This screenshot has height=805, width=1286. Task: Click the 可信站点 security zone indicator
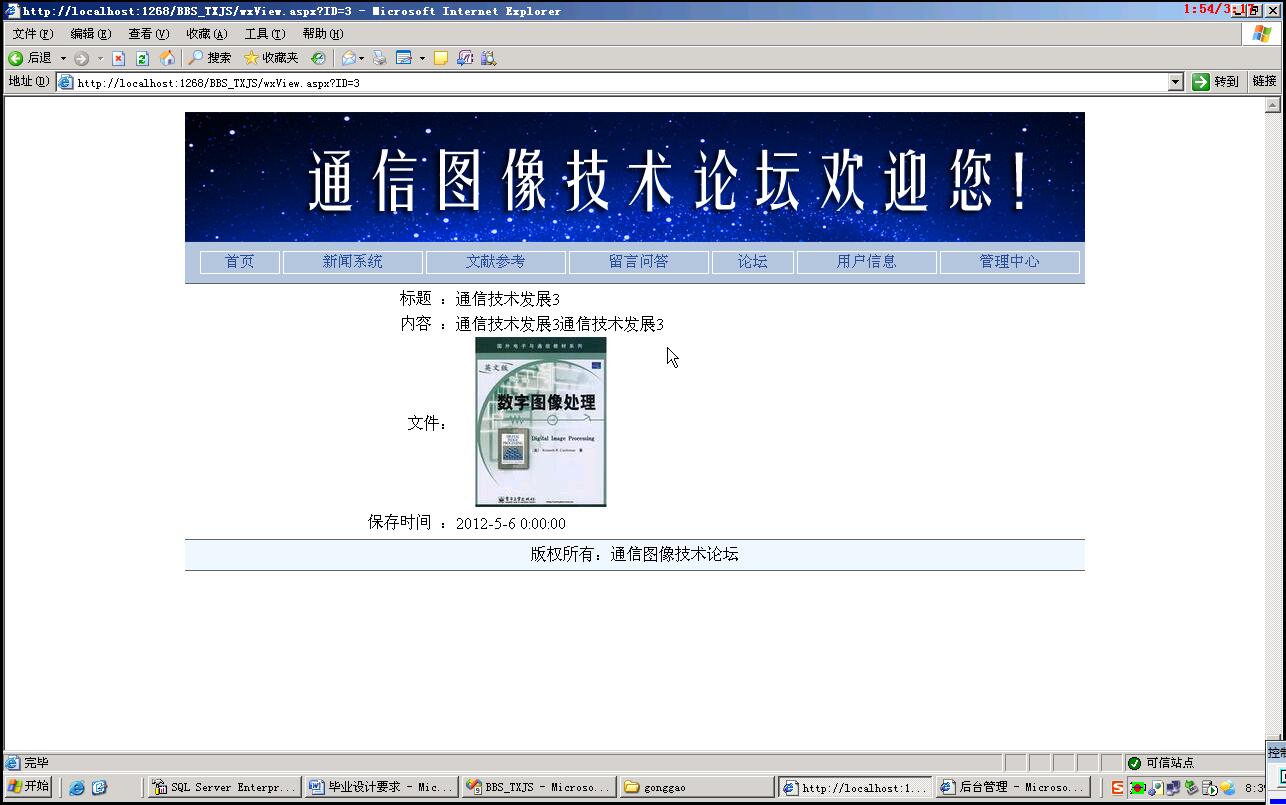click(x=1161, y=763)
